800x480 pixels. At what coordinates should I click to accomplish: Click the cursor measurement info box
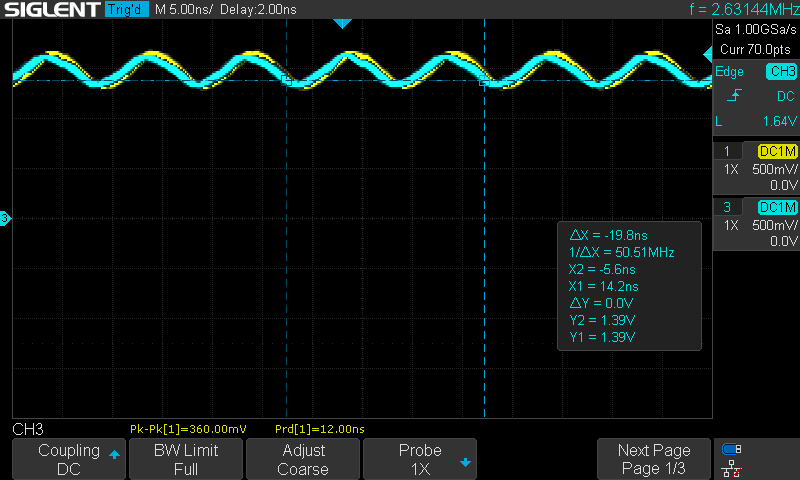(629, 285)
